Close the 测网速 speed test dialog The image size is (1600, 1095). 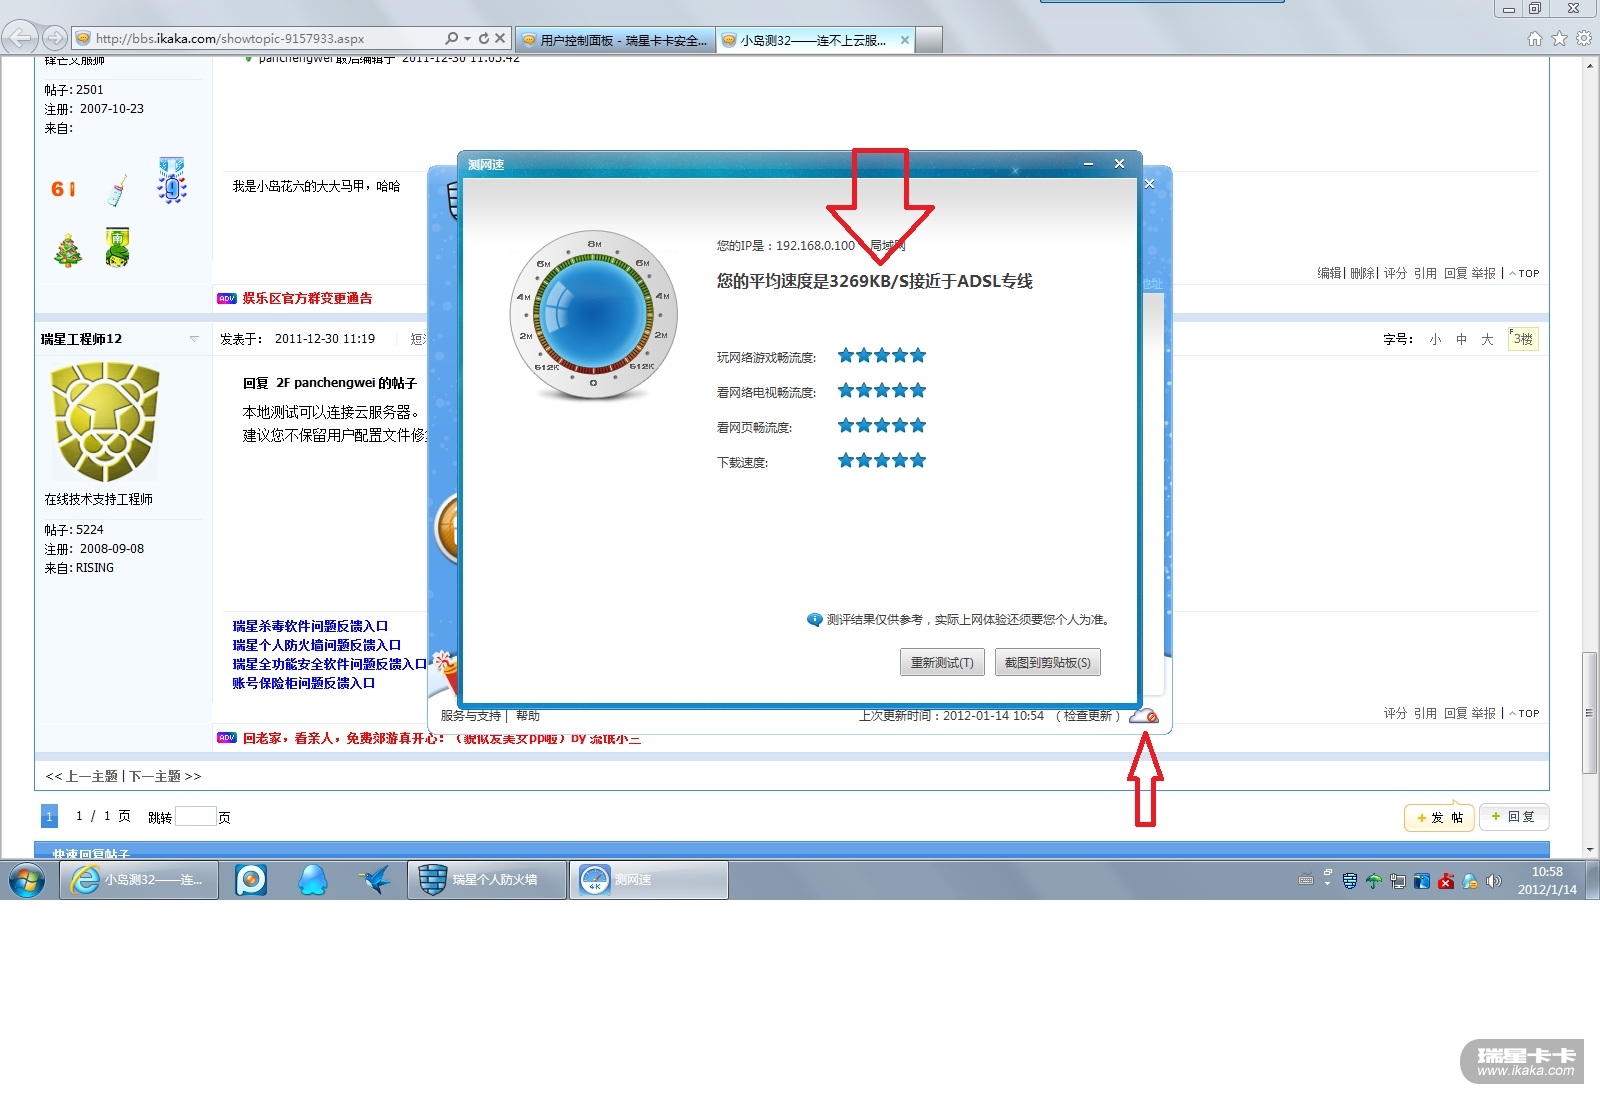click(1120, 164)
